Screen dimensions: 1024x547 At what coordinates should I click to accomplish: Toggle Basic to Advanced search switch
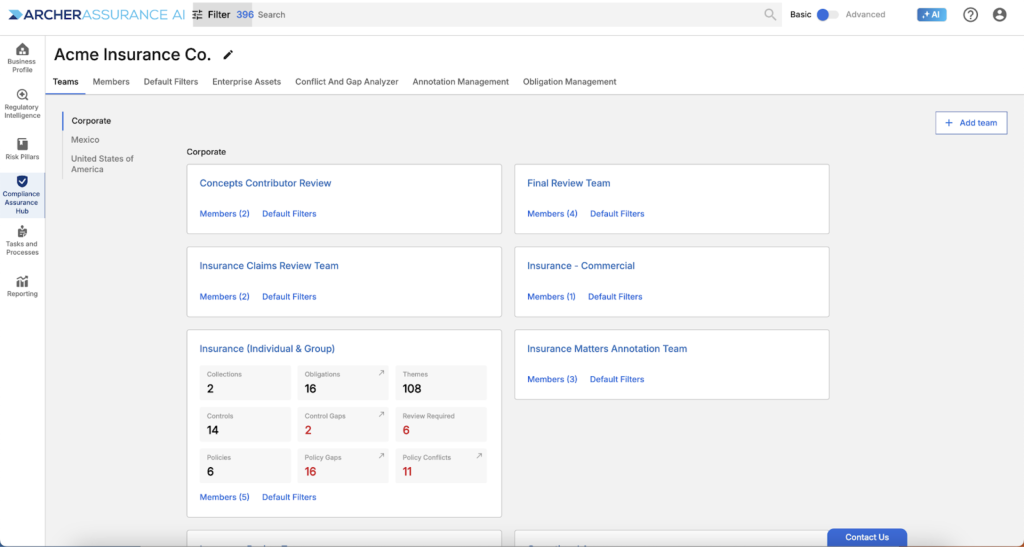(x=827, y=14)
